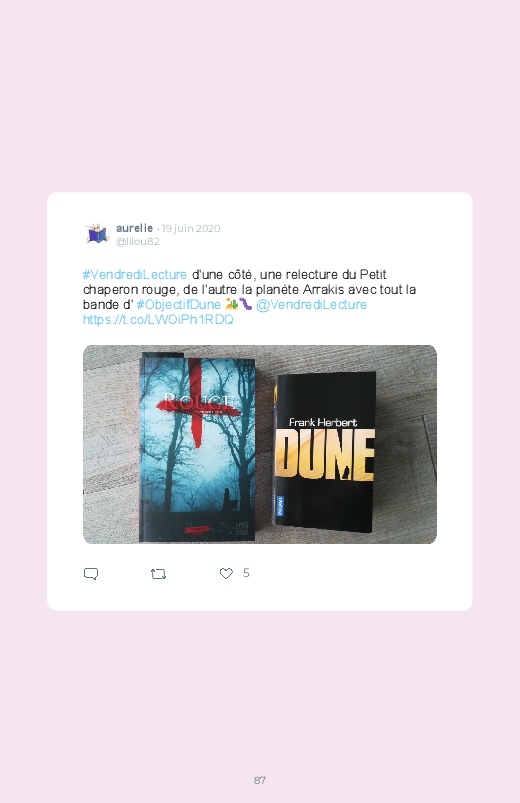Open the #VendrediLecture hashtag
Screen dimensions: 520x803
click(x=135, y=274)
